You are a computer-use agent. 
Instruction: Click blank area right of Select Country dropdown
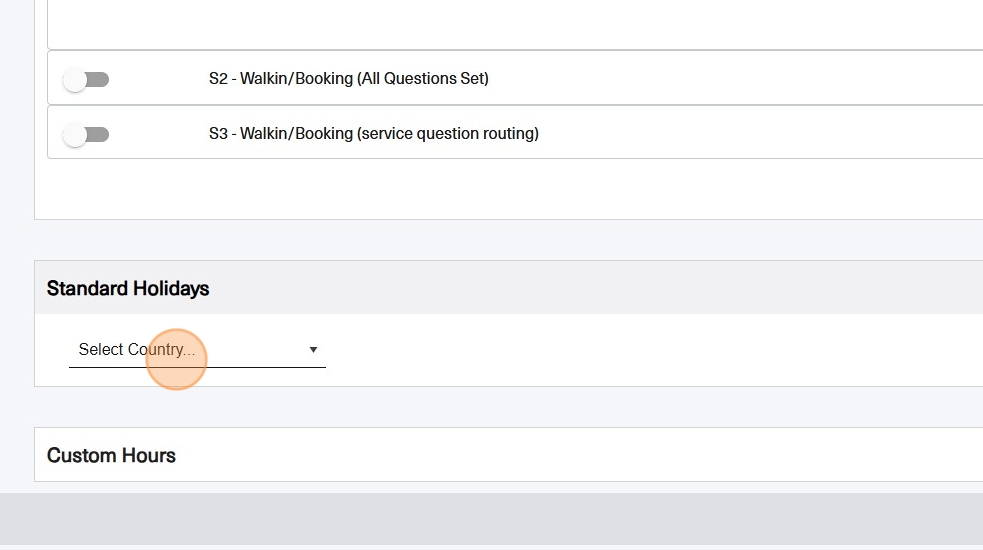pyautogui.click(x=650, y=350)
